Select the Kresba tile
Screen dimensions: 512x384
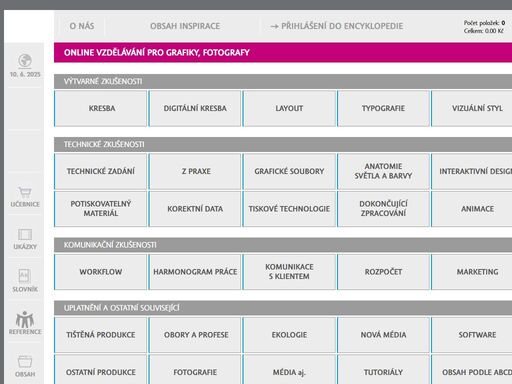101,108
